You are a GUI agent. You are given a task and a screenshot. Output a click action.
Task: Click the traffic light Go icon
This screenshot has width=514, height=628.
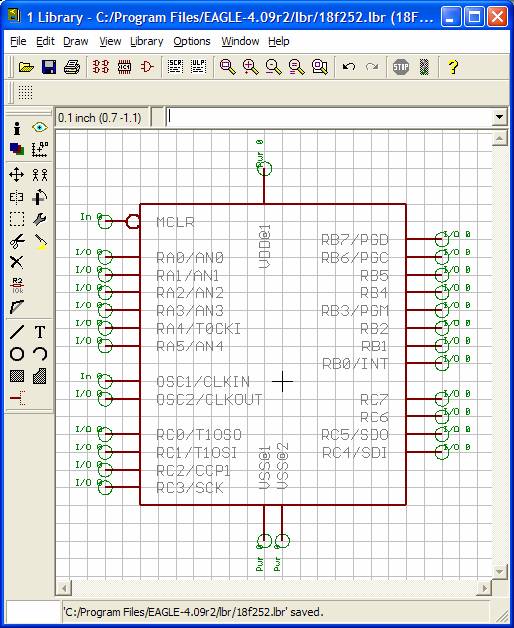(424, 66)
